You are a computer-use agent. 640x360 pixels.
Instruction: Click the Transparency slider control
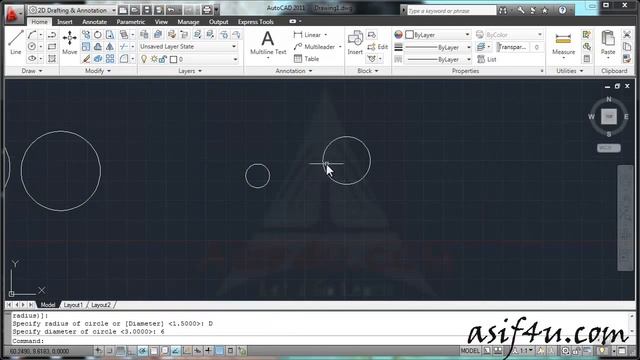pyautogui.click(x=513, y=47)
